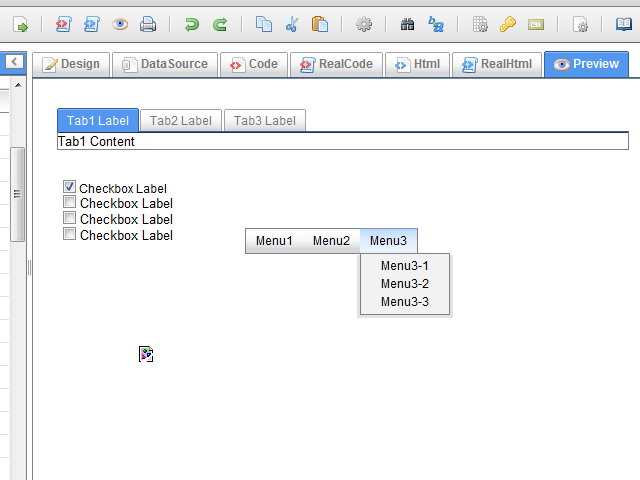640x480 pixels.
Task: Click the left panel vertical scrollbar
Action: (17, 194)
